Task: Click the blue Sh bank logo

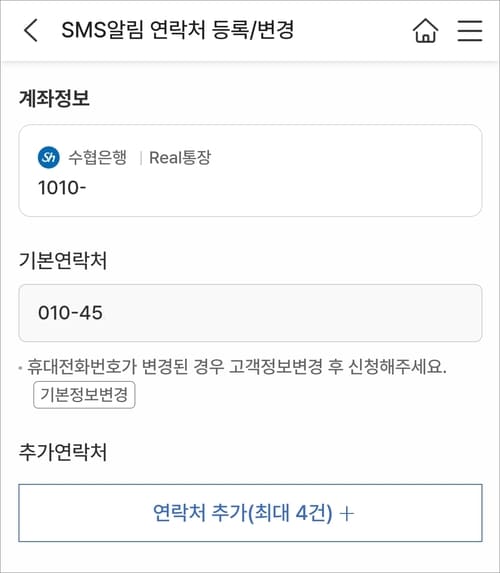Action: [49, 158]
